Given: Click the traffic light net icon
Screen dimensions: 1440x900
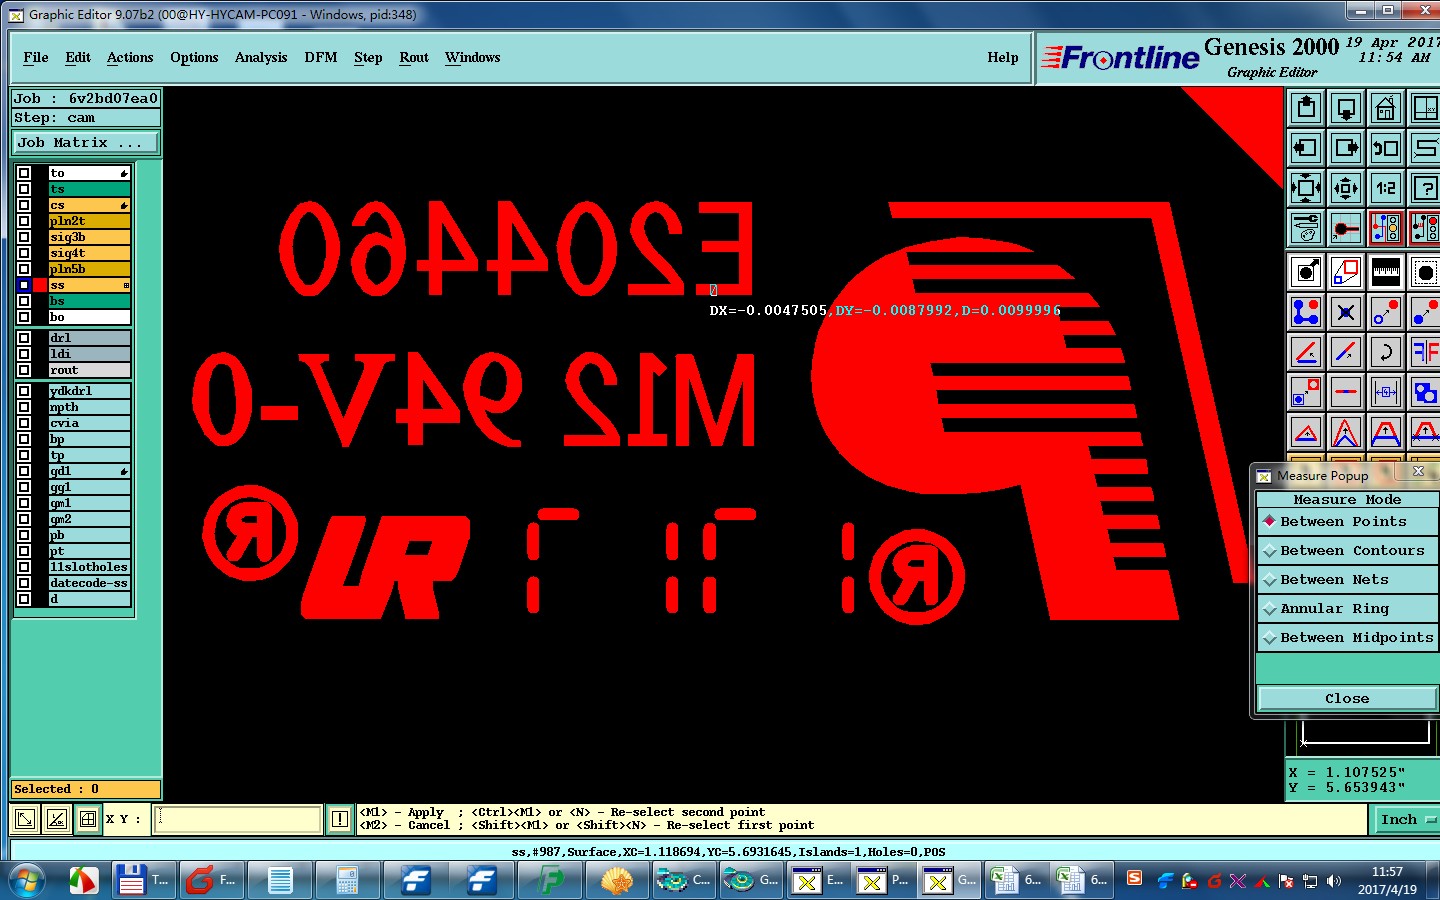Looking at the screenshot, I should [x=1386, y=228].
